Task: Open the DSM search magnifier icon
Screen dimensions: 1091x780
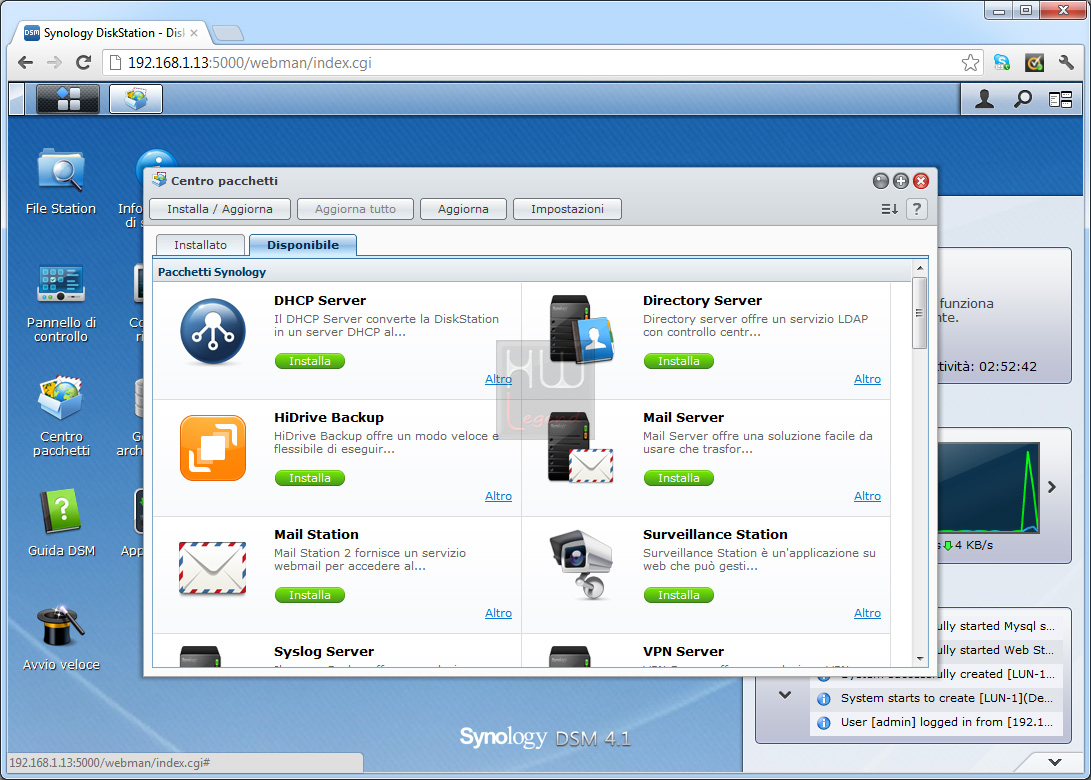Action: (x=1022, y=100)
